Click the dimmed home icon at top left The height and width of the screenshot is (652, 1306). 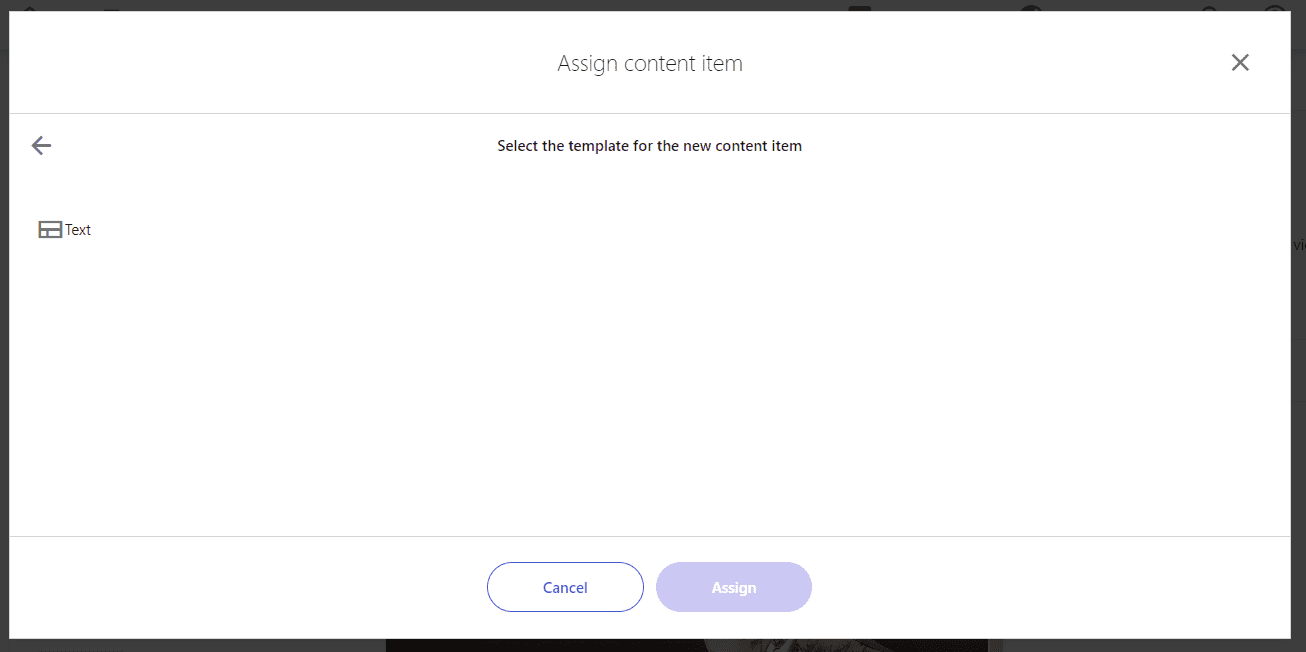(29, 7)
